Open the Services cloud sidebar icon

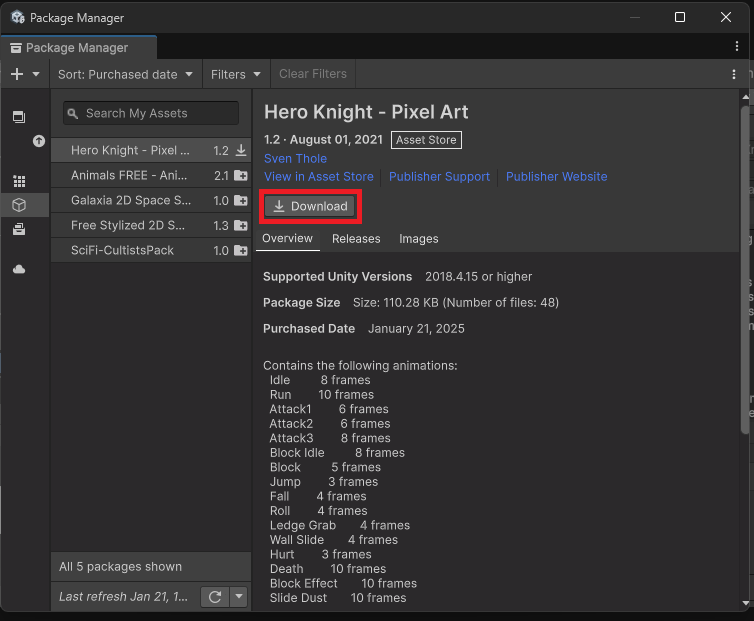(19, 269)
